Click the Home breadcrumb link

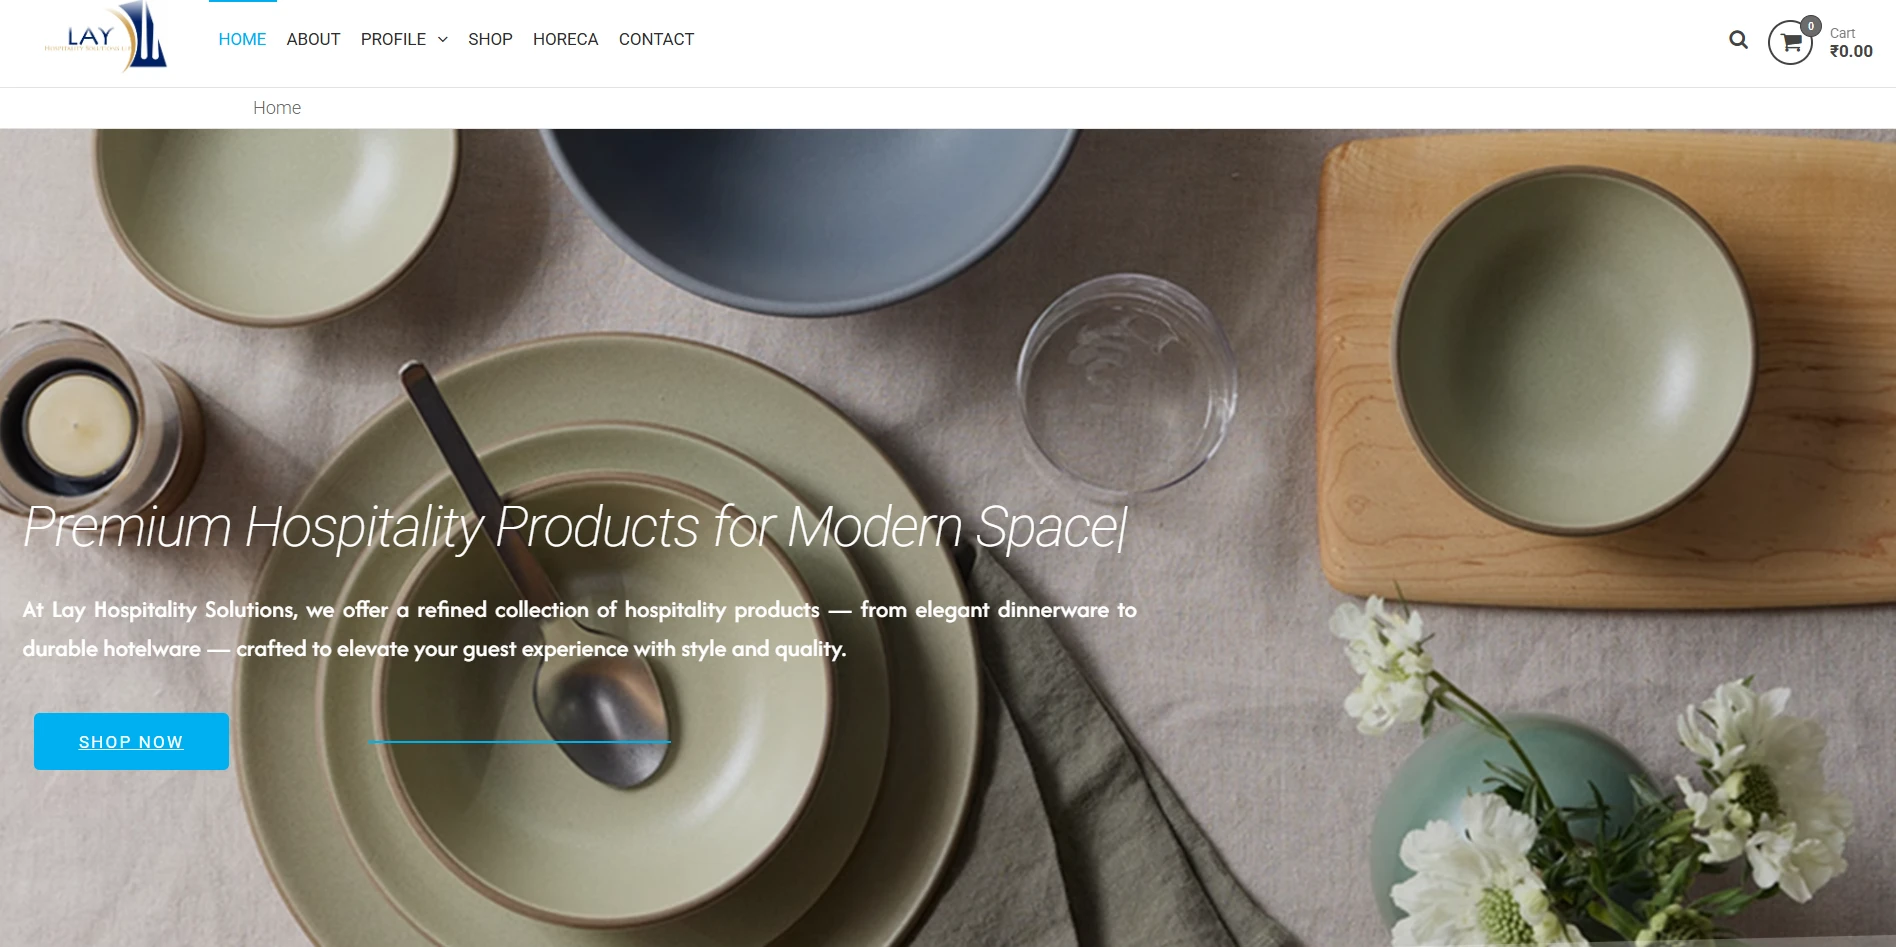[x=277, y=108]
